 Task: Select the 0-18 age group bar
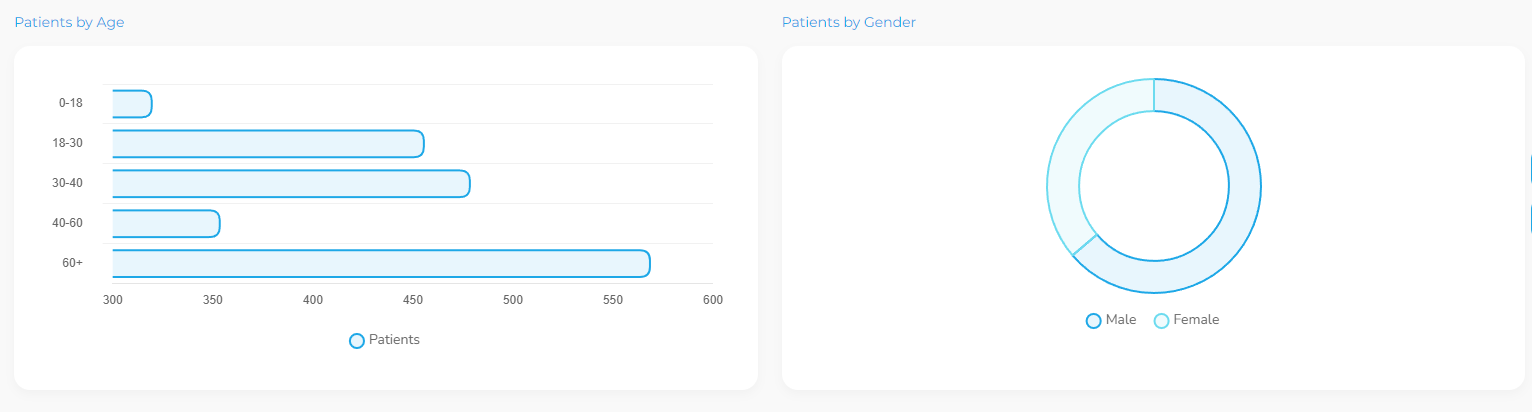132,104
